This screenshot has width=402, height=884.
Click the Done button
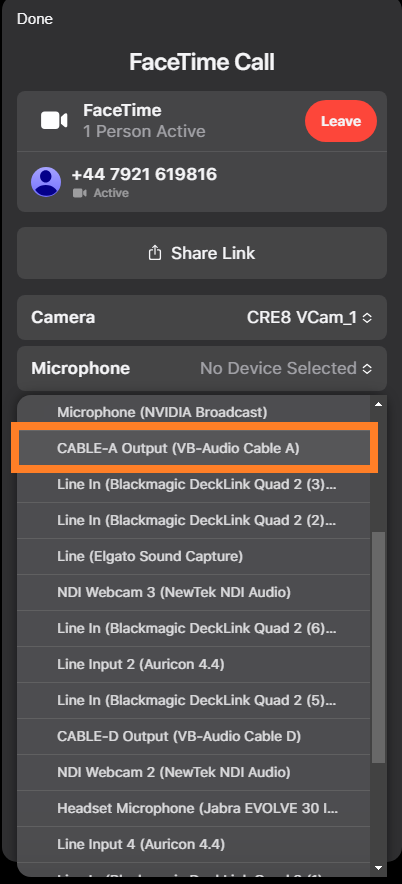35,19
